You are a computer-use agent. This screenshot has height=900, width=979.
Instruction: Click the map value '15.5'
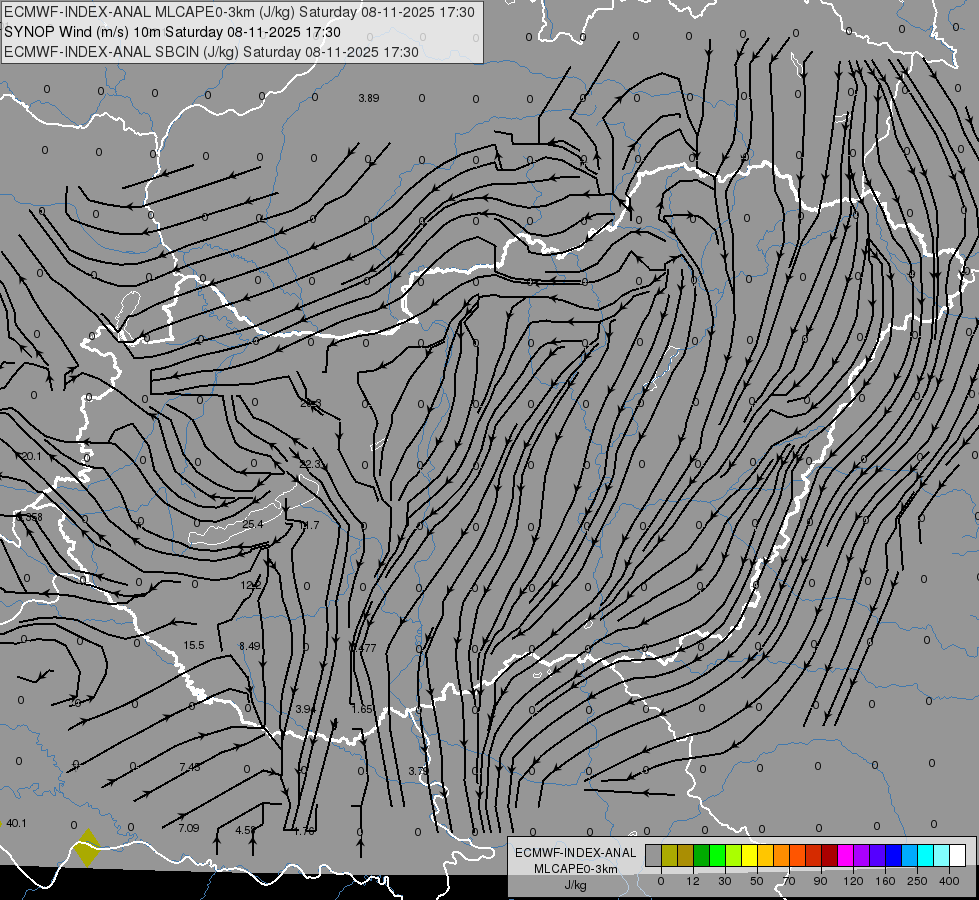pos(194,645)
